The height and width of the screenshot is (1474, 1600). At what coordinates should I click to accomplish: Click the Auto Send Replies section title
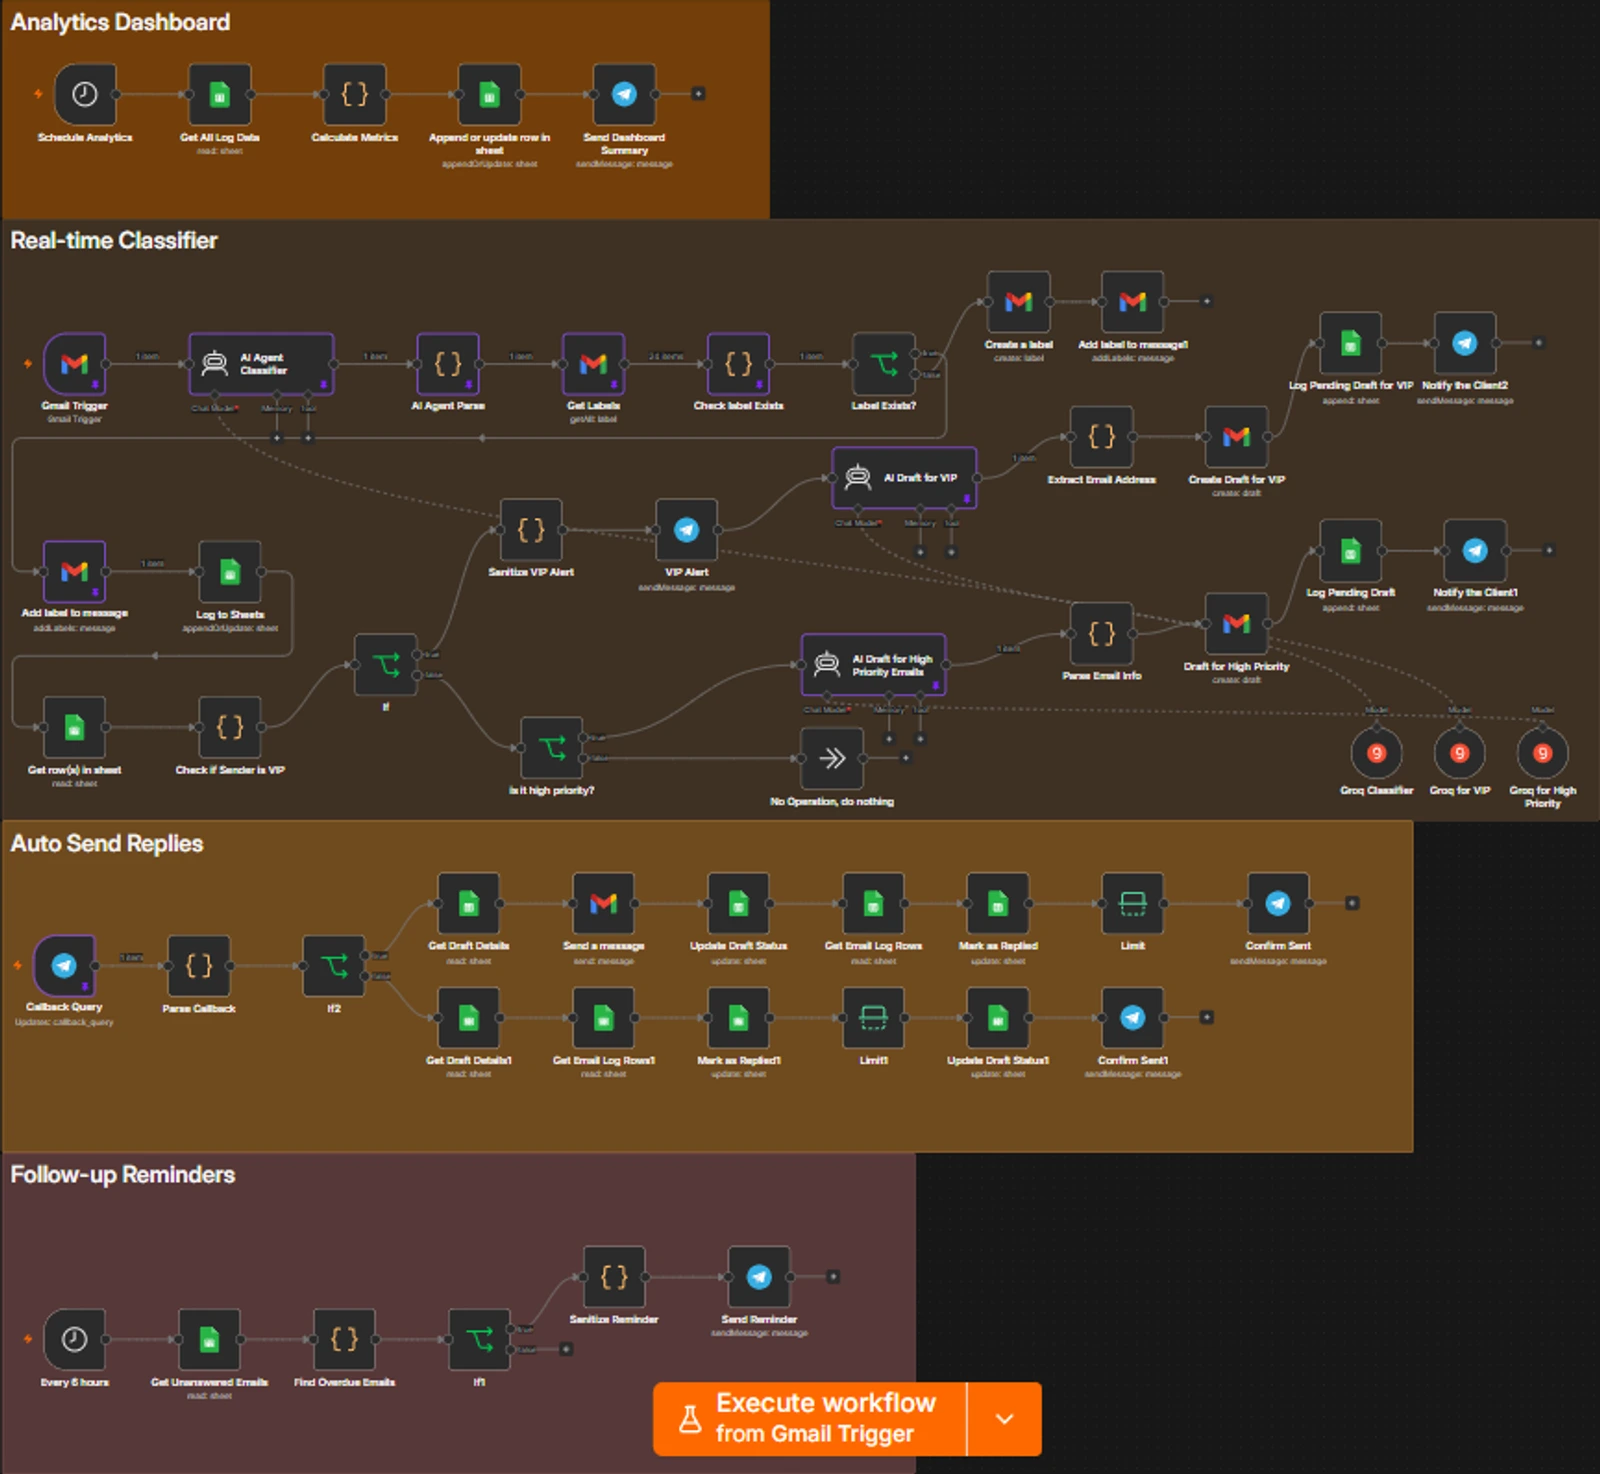click(x=107, y=843)
